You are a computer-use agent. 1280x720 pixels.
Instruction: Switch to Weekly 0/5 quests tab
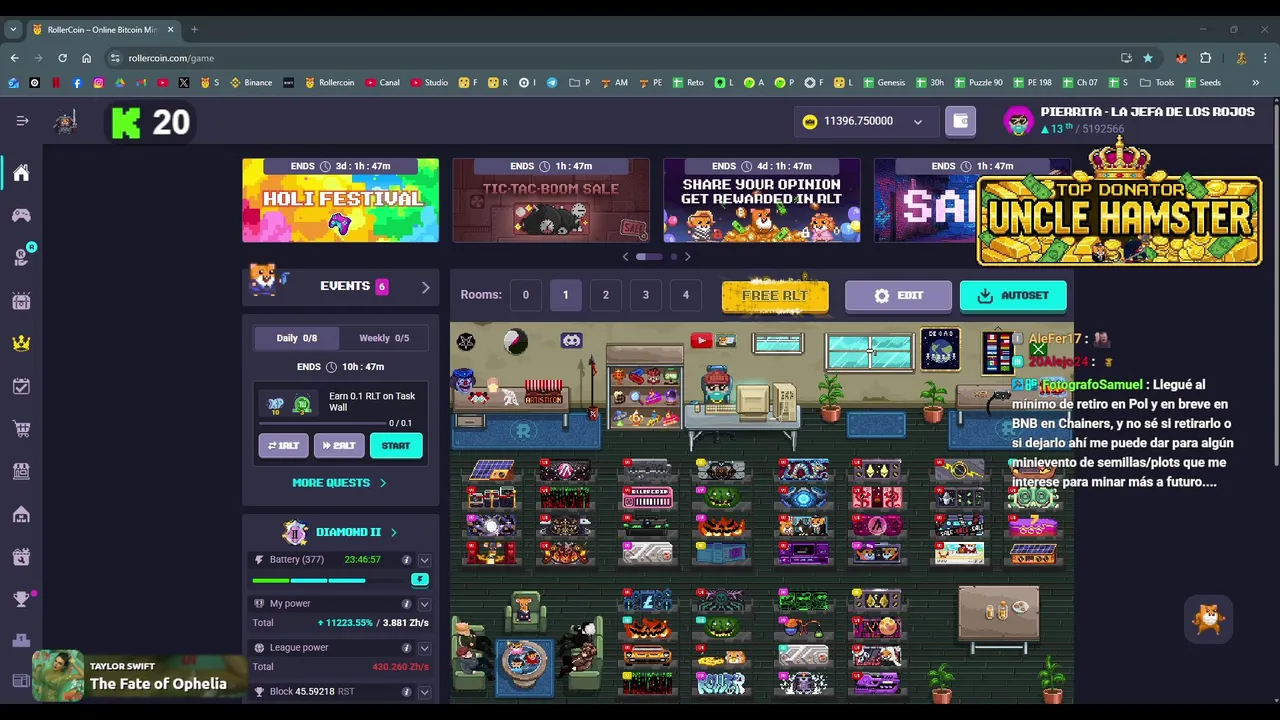tap(384, 338)
